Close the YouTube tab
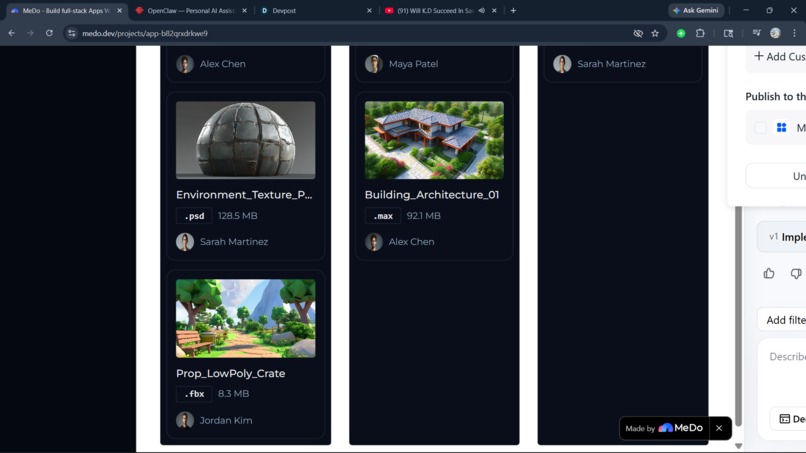The height and width of the screenshot is (453, 806). (494, 10)
